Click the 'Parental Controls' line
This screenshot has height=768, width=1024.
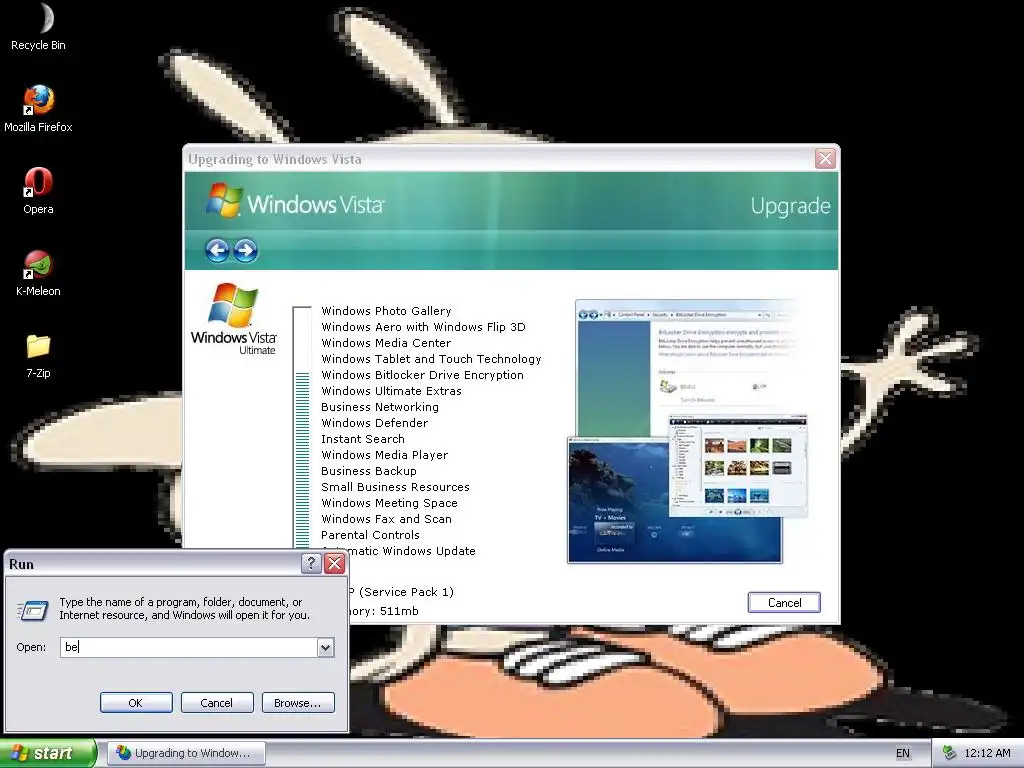click(x=370, y=535)
